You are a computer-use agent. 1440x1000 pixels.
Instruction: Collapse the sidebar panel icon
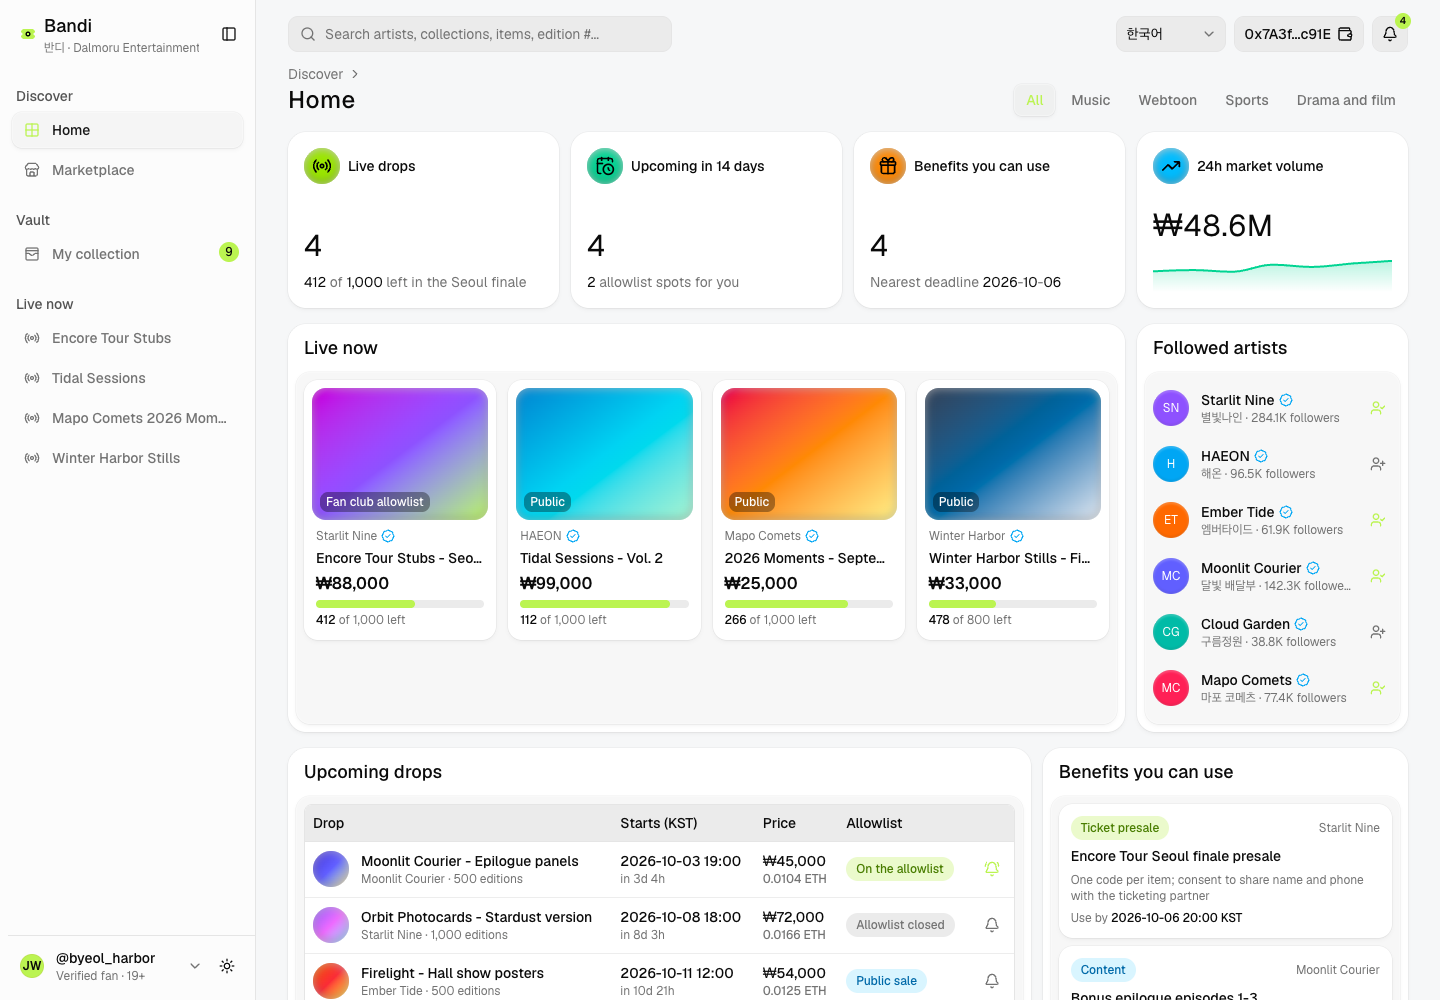229,34
